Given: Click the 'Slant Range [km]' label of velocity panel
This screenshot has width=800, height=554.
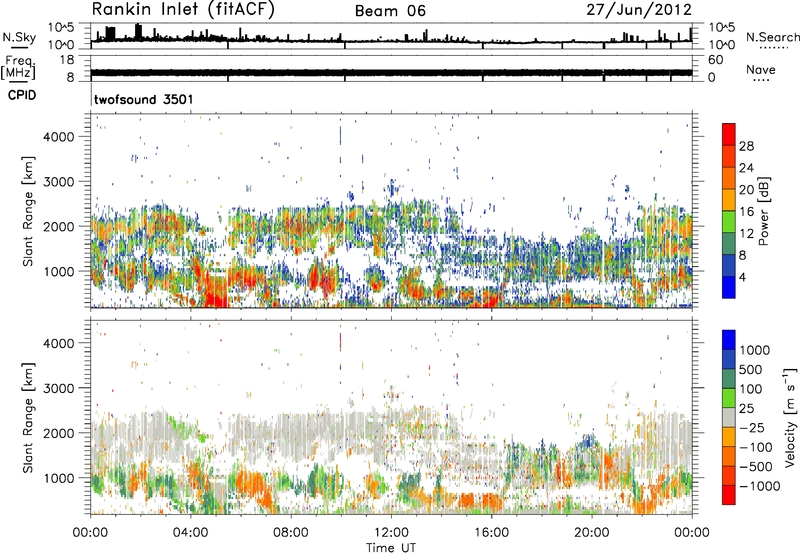Looking at the screenshot, I should coord(28,417).
